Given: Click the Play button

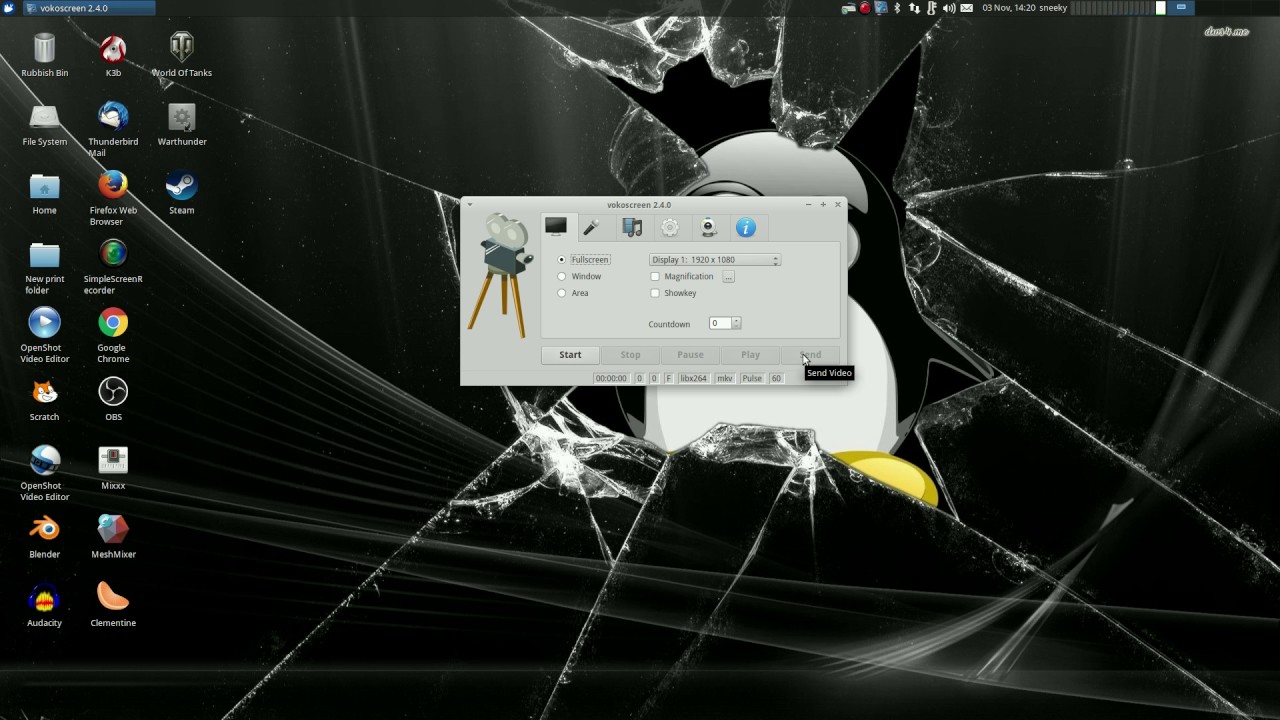Looking at the screenshot, I should pos(750,355).
